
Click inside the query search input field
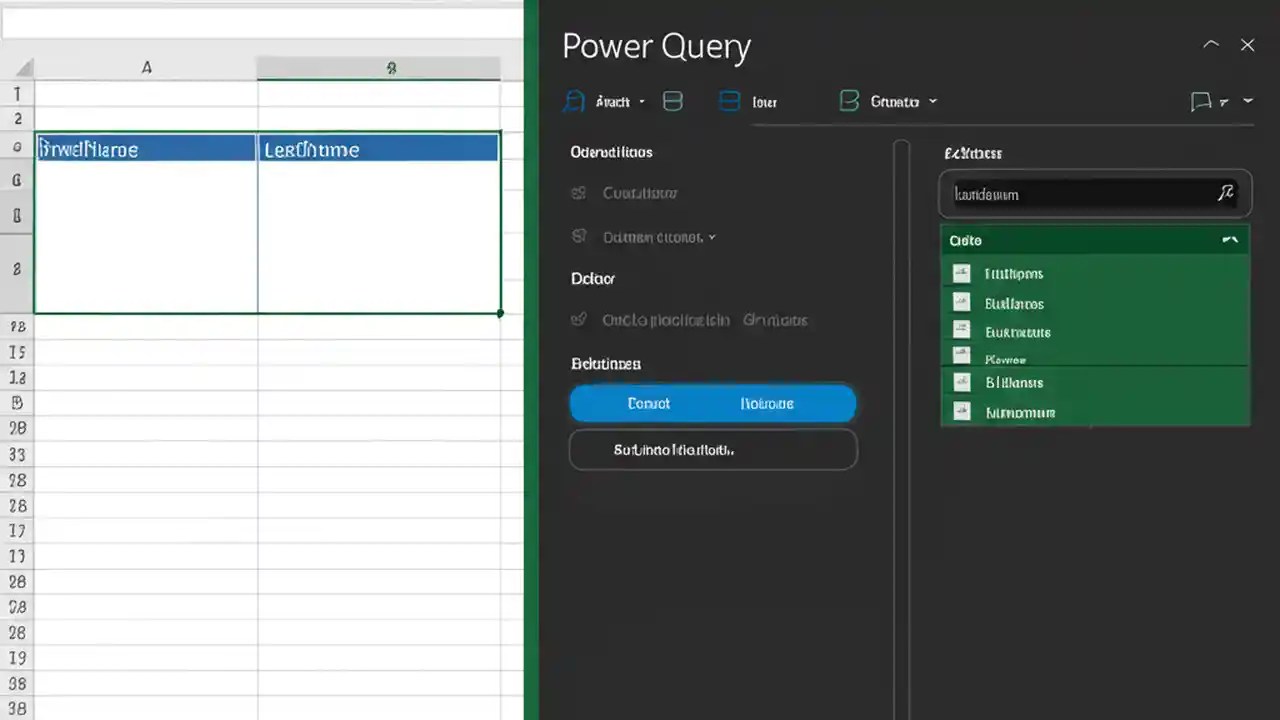1080,194
